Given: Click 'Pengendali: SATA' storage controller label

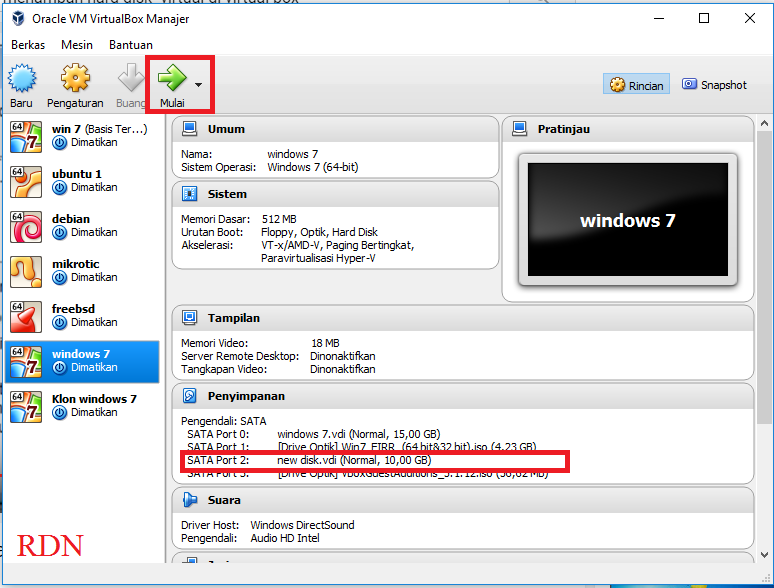Looking at the screenshot, I should 224,421.
